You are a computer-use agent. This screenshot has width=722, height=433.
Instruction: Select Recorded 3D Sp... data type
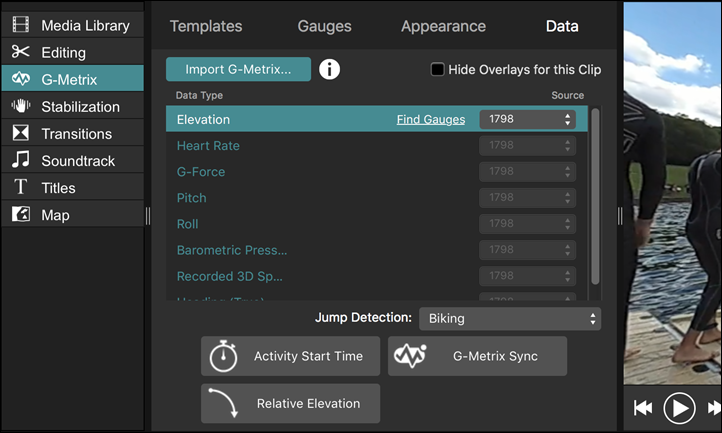pos(230,276)
